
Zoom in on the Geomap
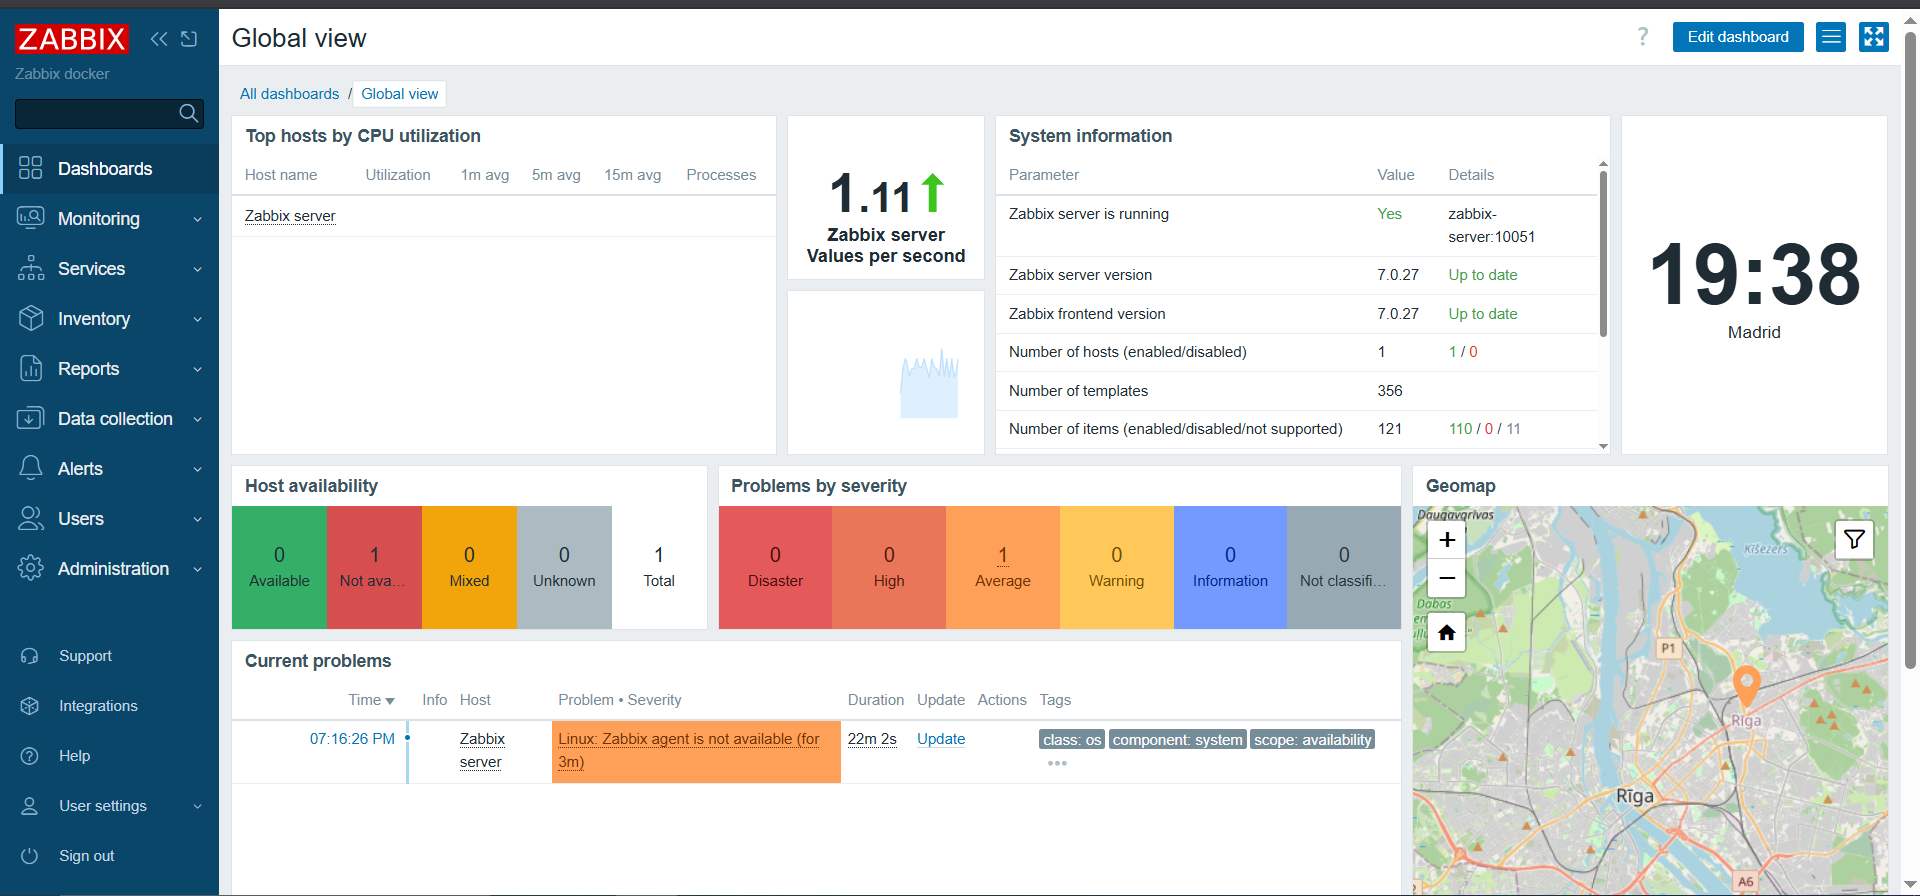coord(1447,540)
